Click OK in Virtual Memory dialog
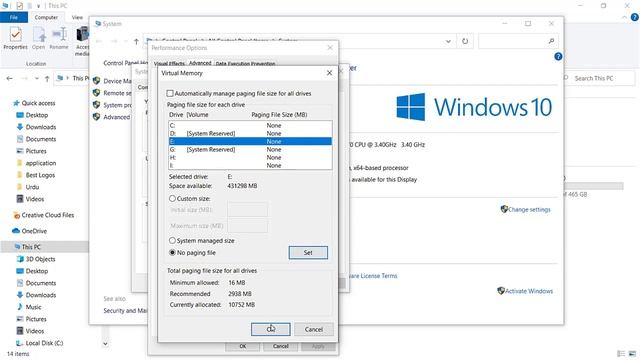Viewport: 640px width, 360px height. pyautogui.click(x=271, y=329)
